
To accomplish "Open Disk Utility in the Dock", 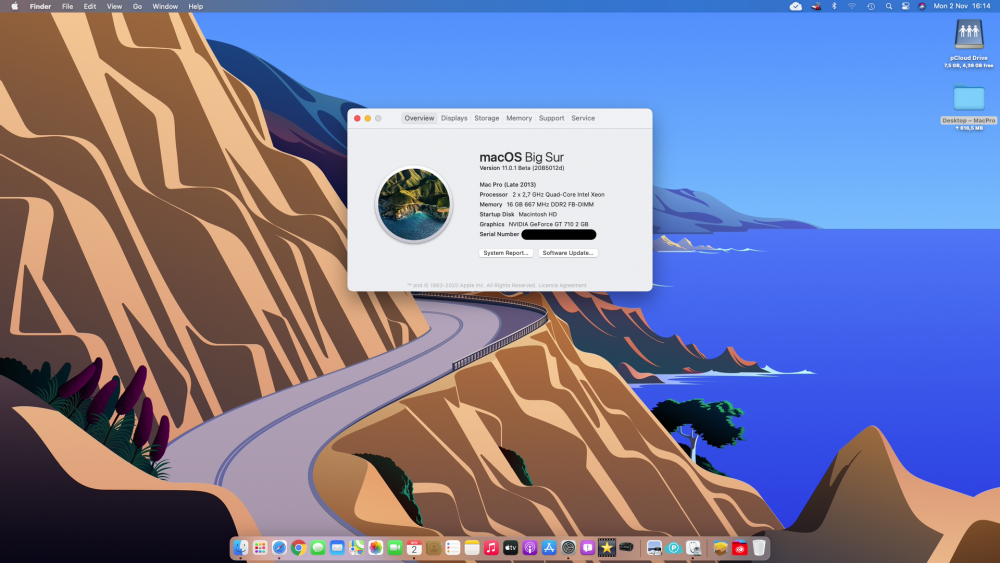I will [x=693, y=547].
